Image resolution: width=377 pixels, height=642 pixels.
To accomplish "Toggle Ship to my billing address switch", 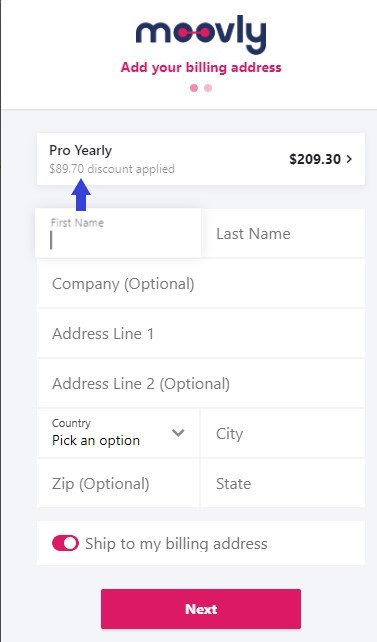I will (x=65, y=543).
